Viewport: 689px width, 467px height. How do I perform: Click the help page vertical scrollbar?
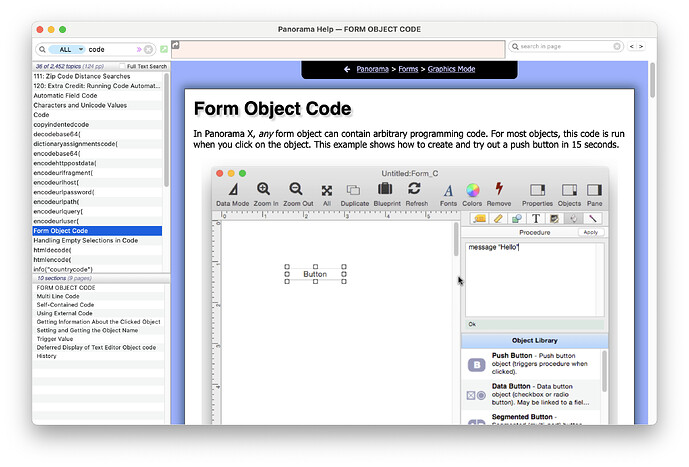[x=652, y=80]
